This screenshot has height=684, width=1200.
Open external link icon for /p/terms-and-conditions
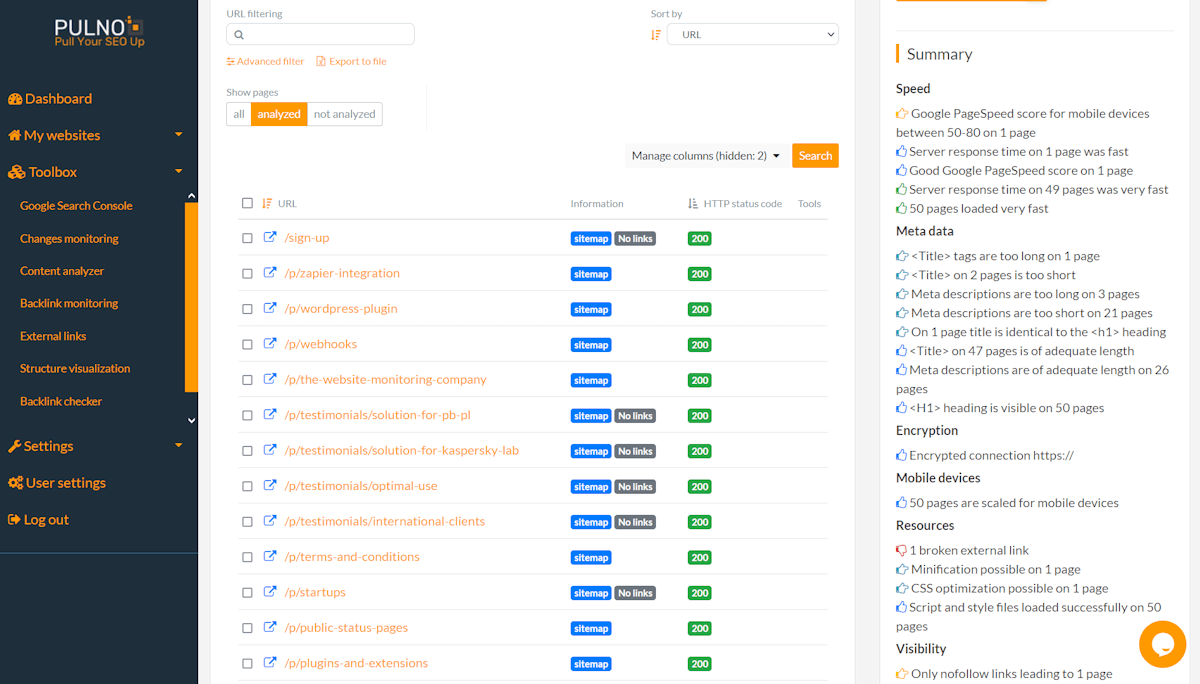pyautogui.click(x=270, y=557)
